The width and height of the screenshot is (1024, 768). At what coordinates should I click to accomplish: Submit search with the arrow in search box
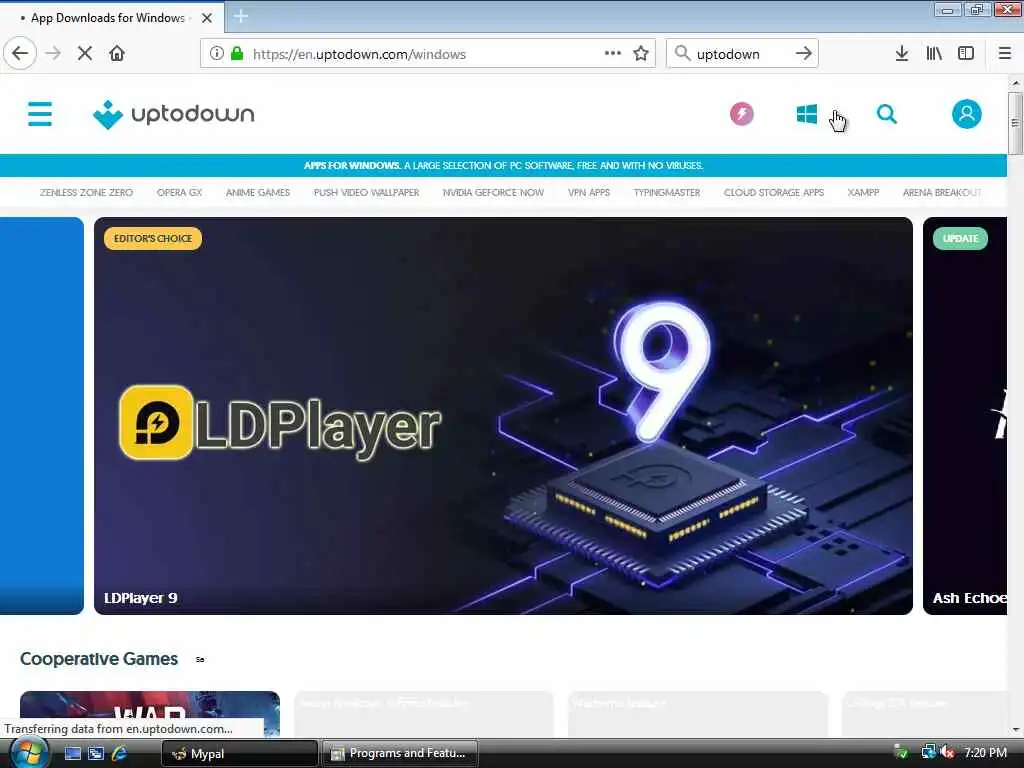click(x=803, y=54)
